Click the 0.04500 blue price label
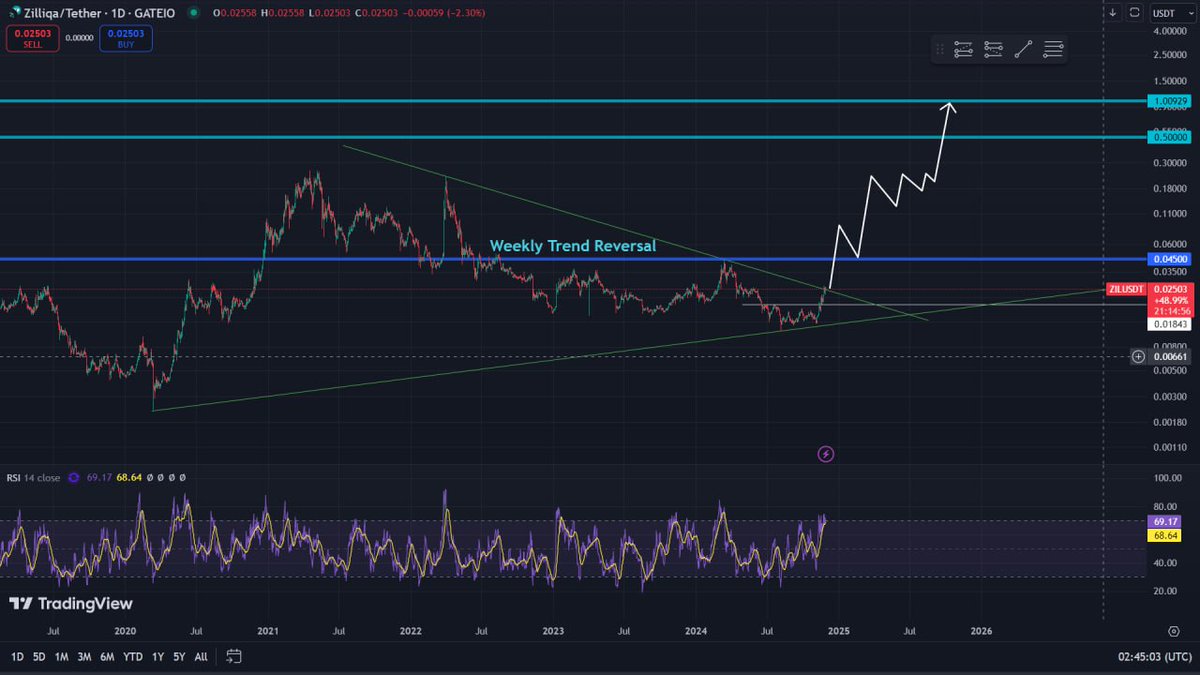This screenshot has height=675, width=1200. 1168,259
